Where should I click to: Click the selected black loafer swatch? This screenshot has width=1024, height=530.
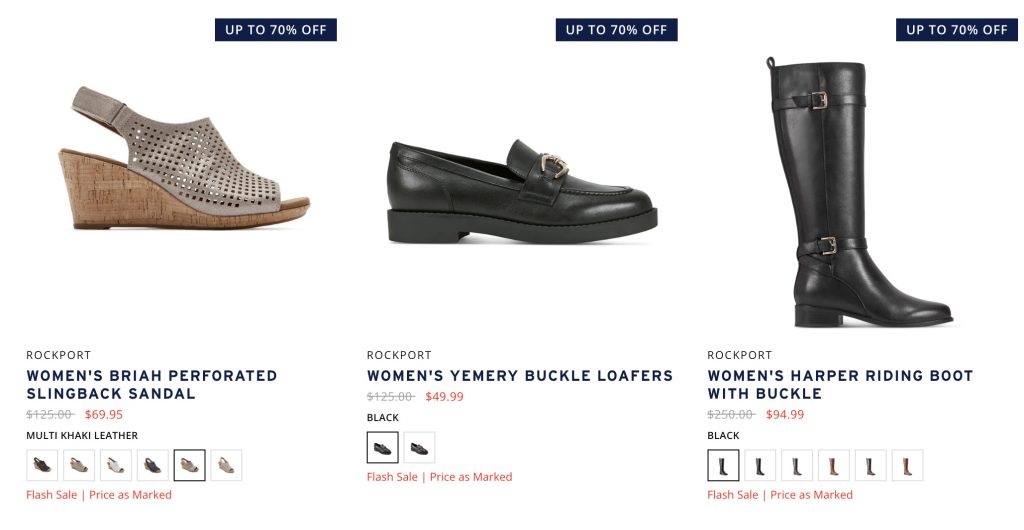tap(383, 447)
